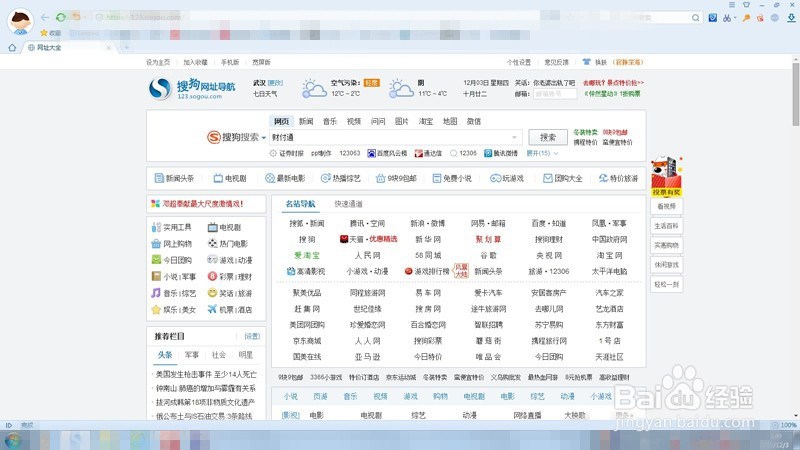800x450 pixels.
Task: Click the 设为主页 link
Action: pos(158,62)
